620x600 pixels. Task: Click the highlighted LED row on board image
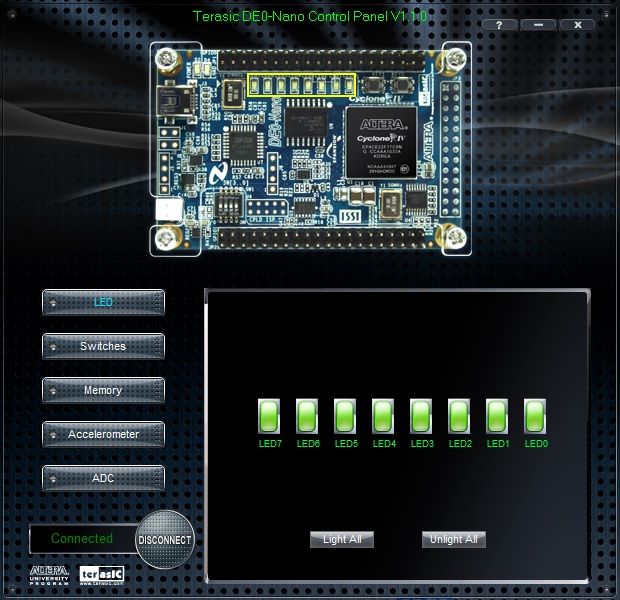(x=302, y=85)
